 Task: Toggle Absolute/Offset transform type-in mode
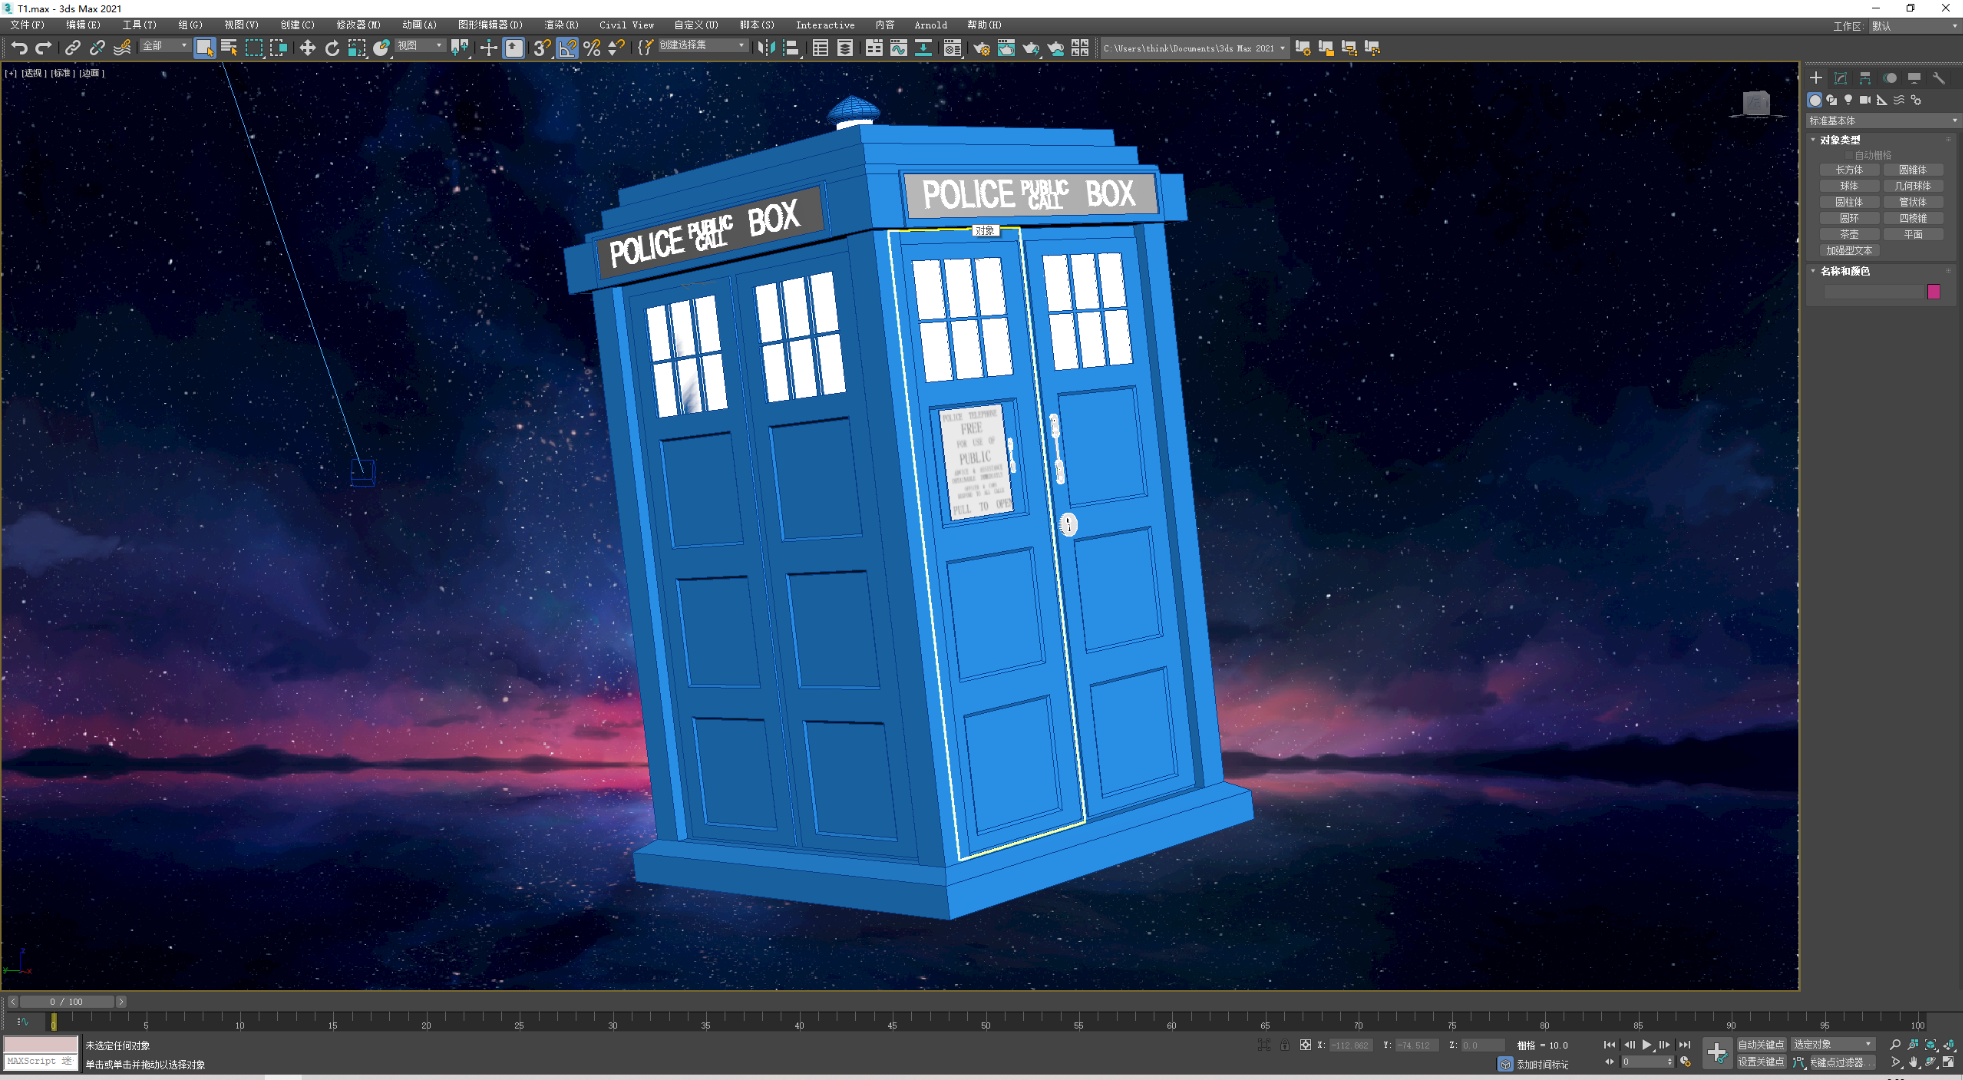pyautogui.click(x=1305, y=1045)
